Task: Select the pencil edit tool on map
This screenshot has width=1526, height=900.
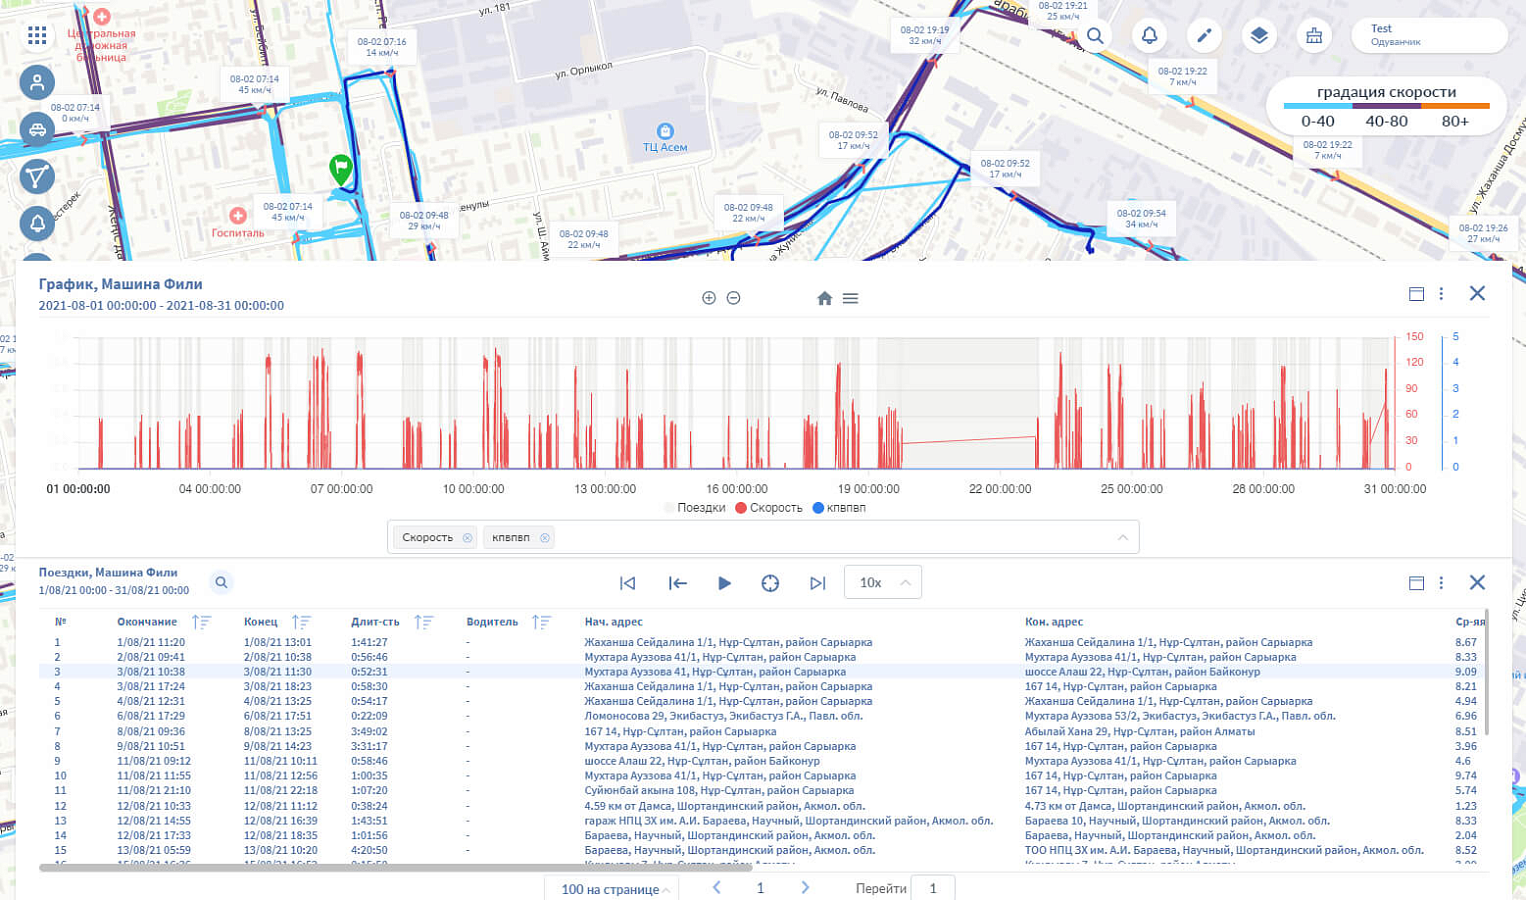Action: tap(1204, 36)
